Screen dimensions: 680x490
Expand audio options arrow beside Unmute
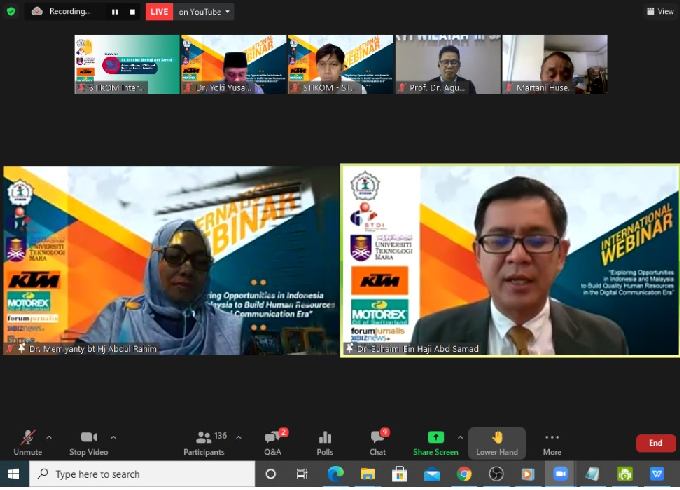click(52, 437)
